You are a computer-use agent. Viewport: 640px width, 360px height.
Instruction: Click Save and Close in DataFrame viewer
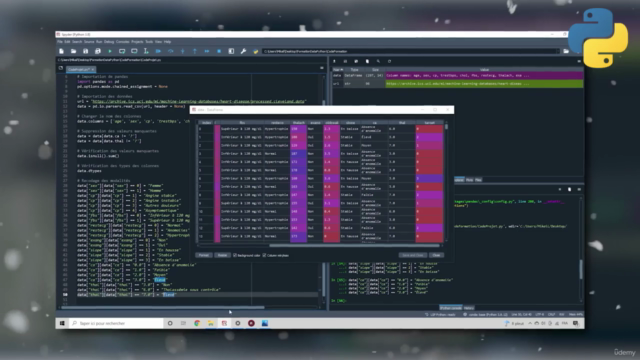(x=413, y=256)
